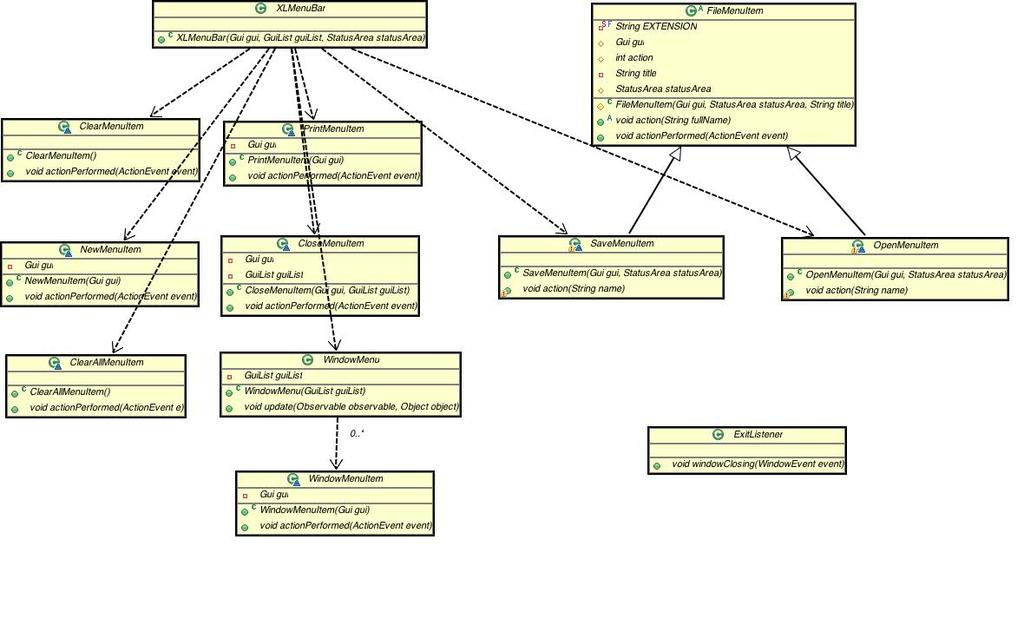Click the GuiList guiList field icon in WindowMenu
This screenshot has height=625, width=1024.
tap(229, 377)
